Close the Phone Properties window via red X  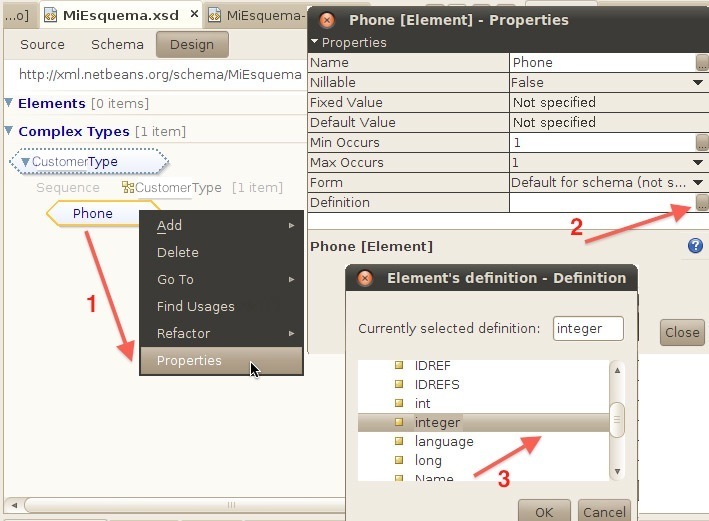[327, 20]
